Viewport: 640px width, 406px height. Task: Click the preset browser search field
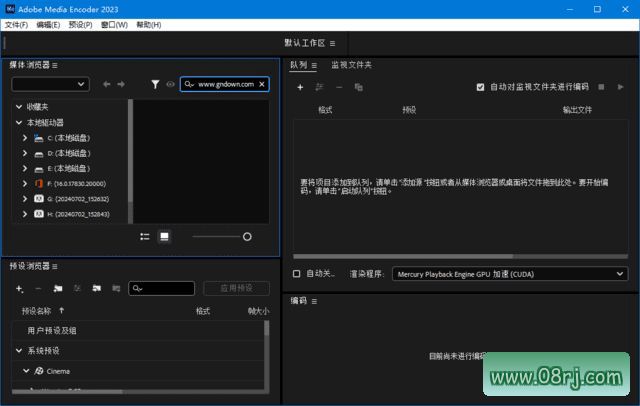point(162,288)
